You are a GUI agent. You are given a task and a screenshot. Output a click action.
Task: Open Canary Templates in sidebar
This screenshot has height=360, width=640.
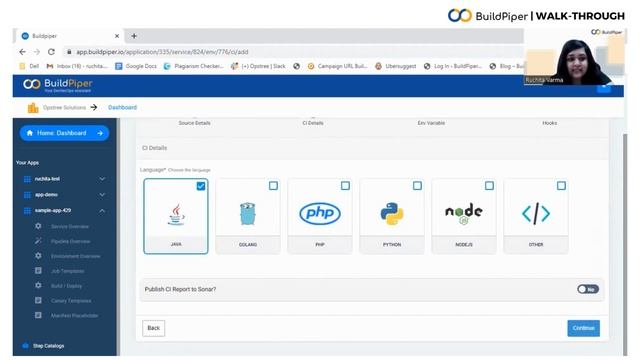tap(71, 301)
